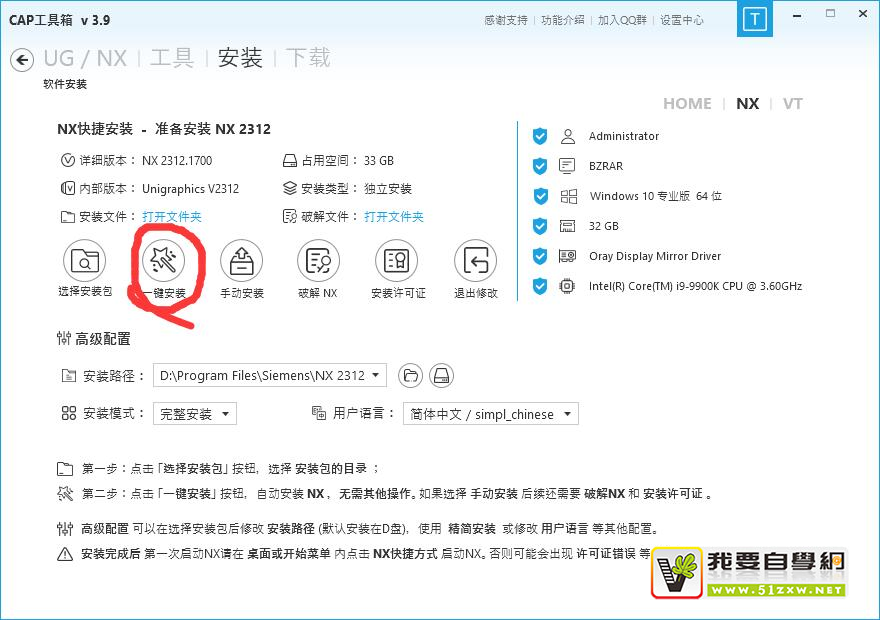This screenshot has height=620, width=880.
Task: Click the 选择安装包 folder search icon
Action: [x=85, y=262]
